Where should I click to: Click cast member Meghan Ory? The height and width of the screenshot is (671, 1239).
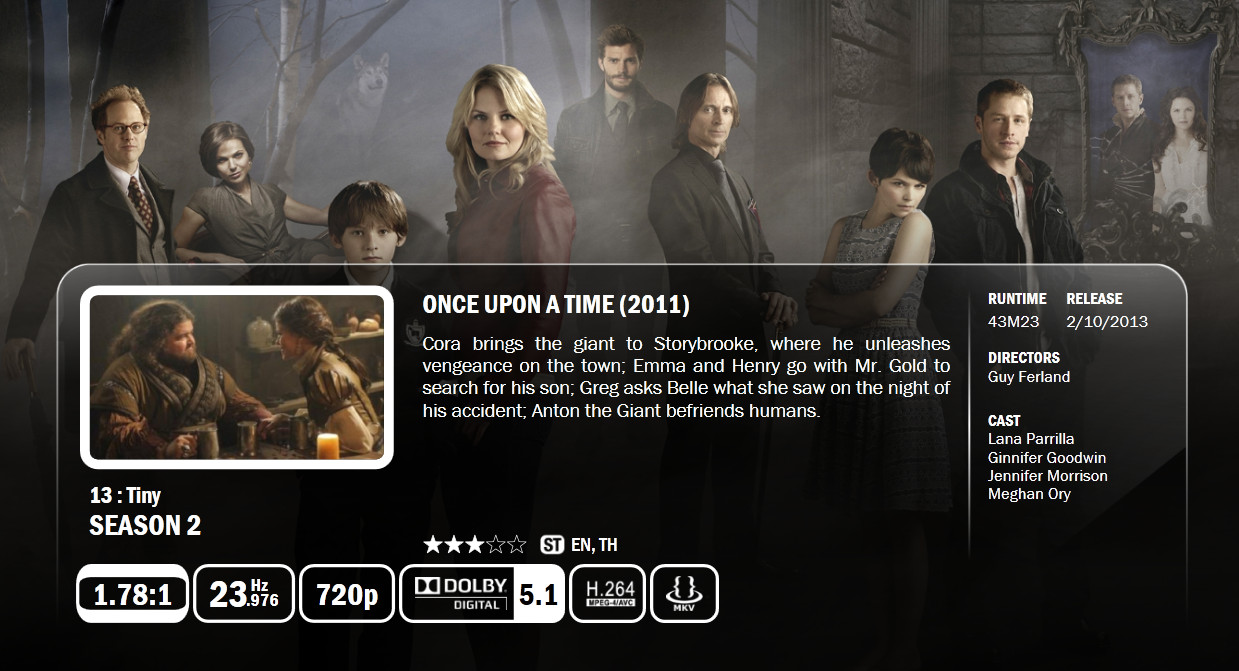pos(1029,494)
